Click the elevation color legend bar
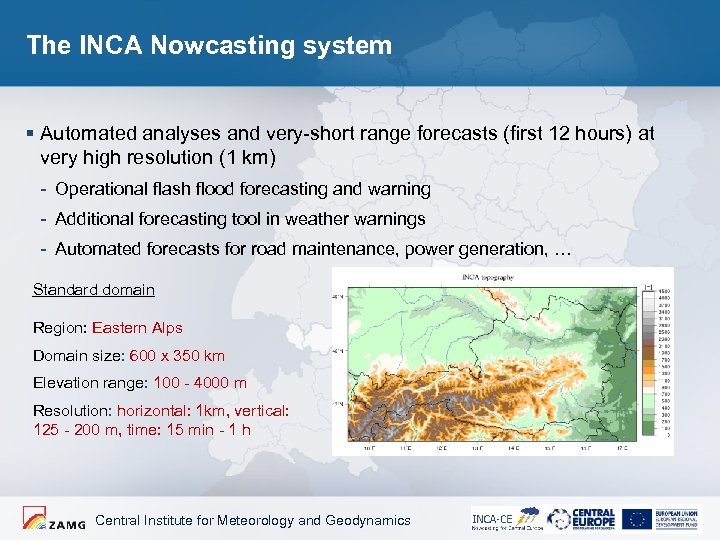The width and height of the screenshot is (720, 540). pyautogui.click(x=648, y=362)
